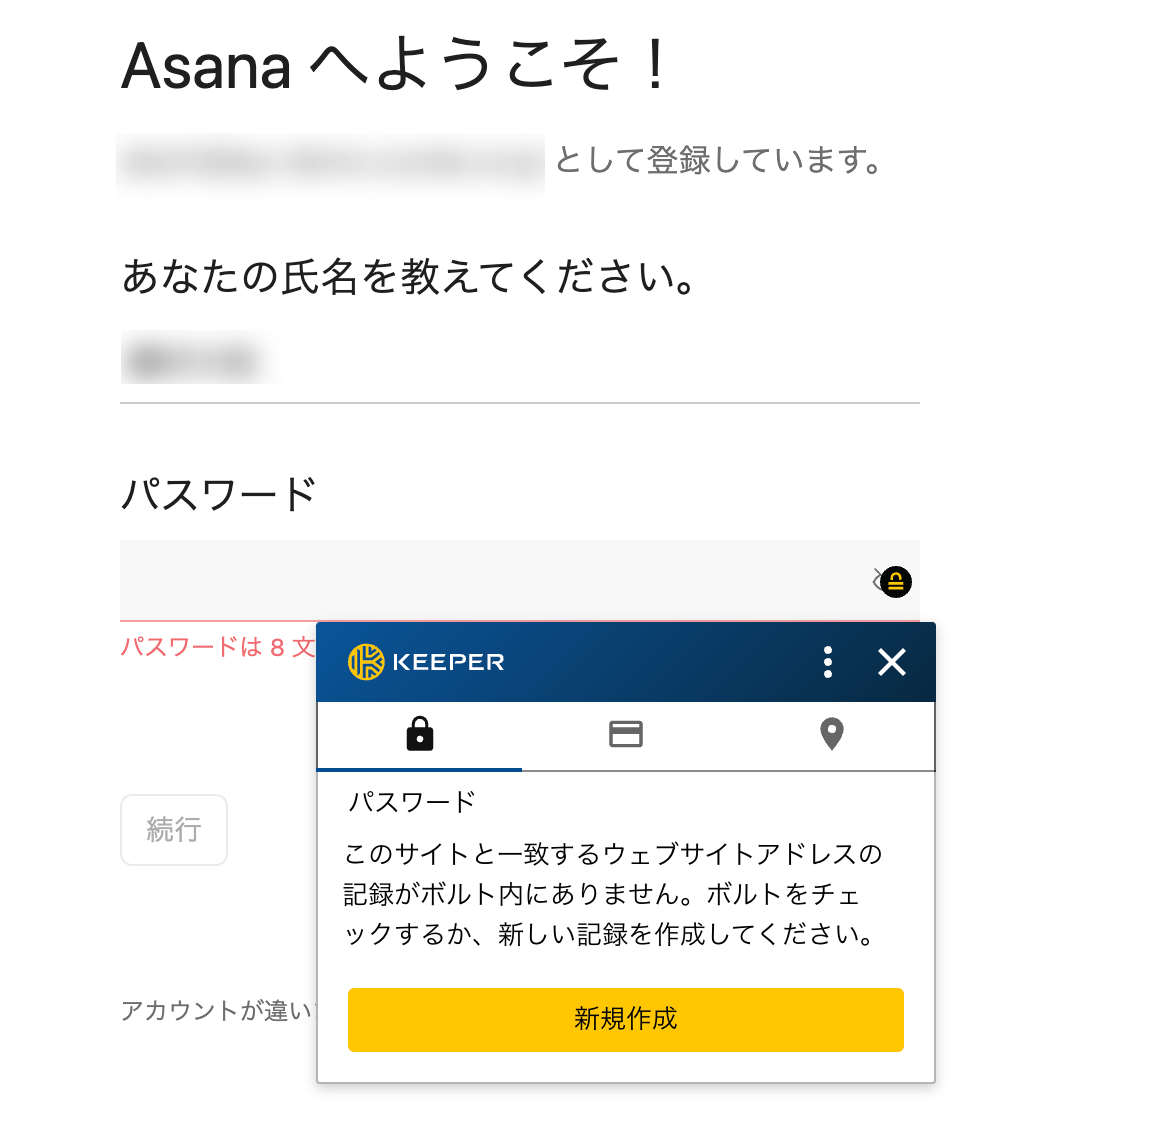Click the red password error message
Viewport: 1158px width, 1126px height.
pos(217,647)
